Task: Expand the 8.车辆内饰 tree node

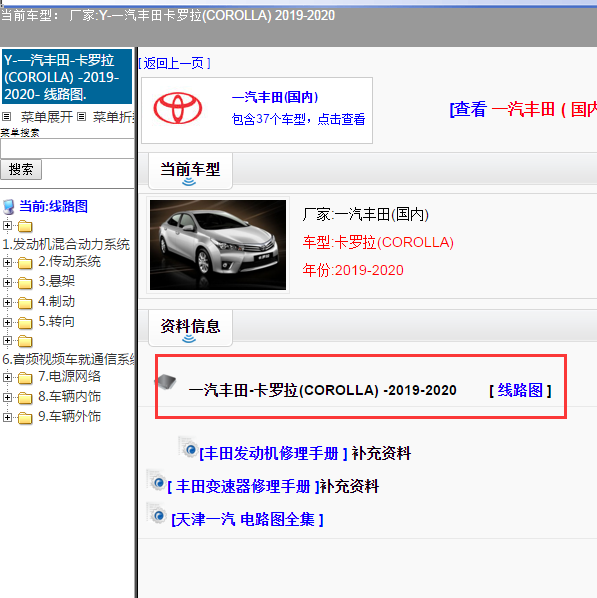Action: (7, 397)
